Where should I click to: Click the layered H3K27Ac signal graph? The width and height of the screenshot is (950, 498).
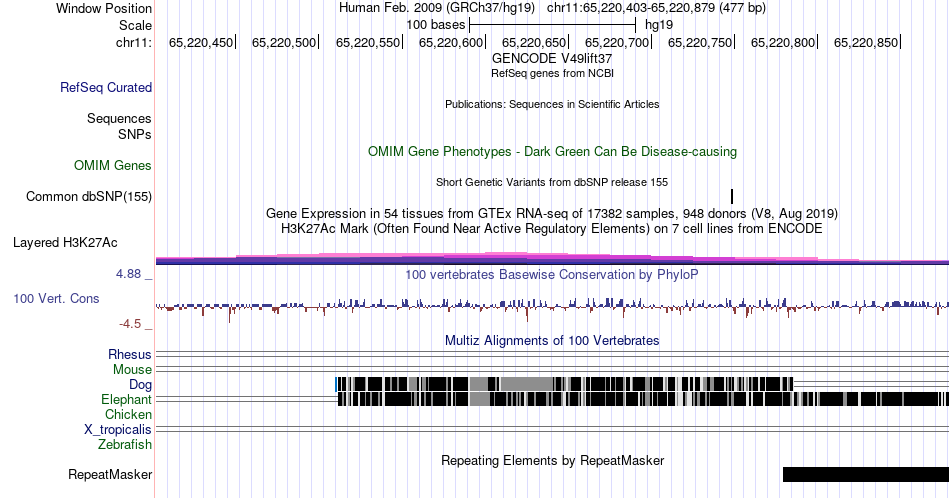coord(552,259)
